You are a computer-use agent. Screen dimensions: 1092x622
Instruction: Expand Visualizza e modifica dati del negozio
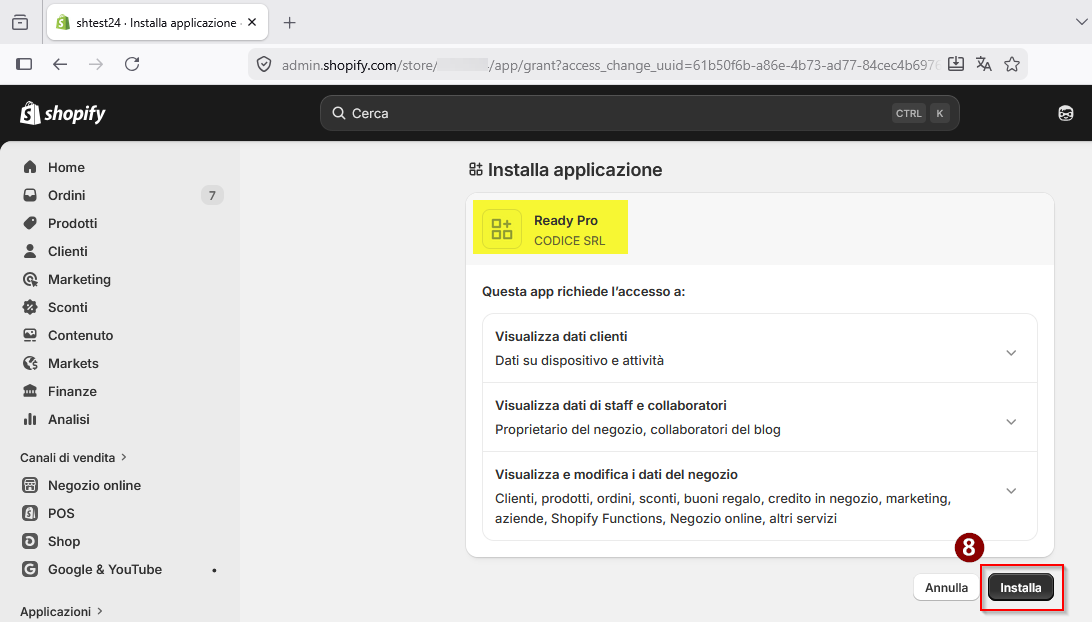point(1011,491)
